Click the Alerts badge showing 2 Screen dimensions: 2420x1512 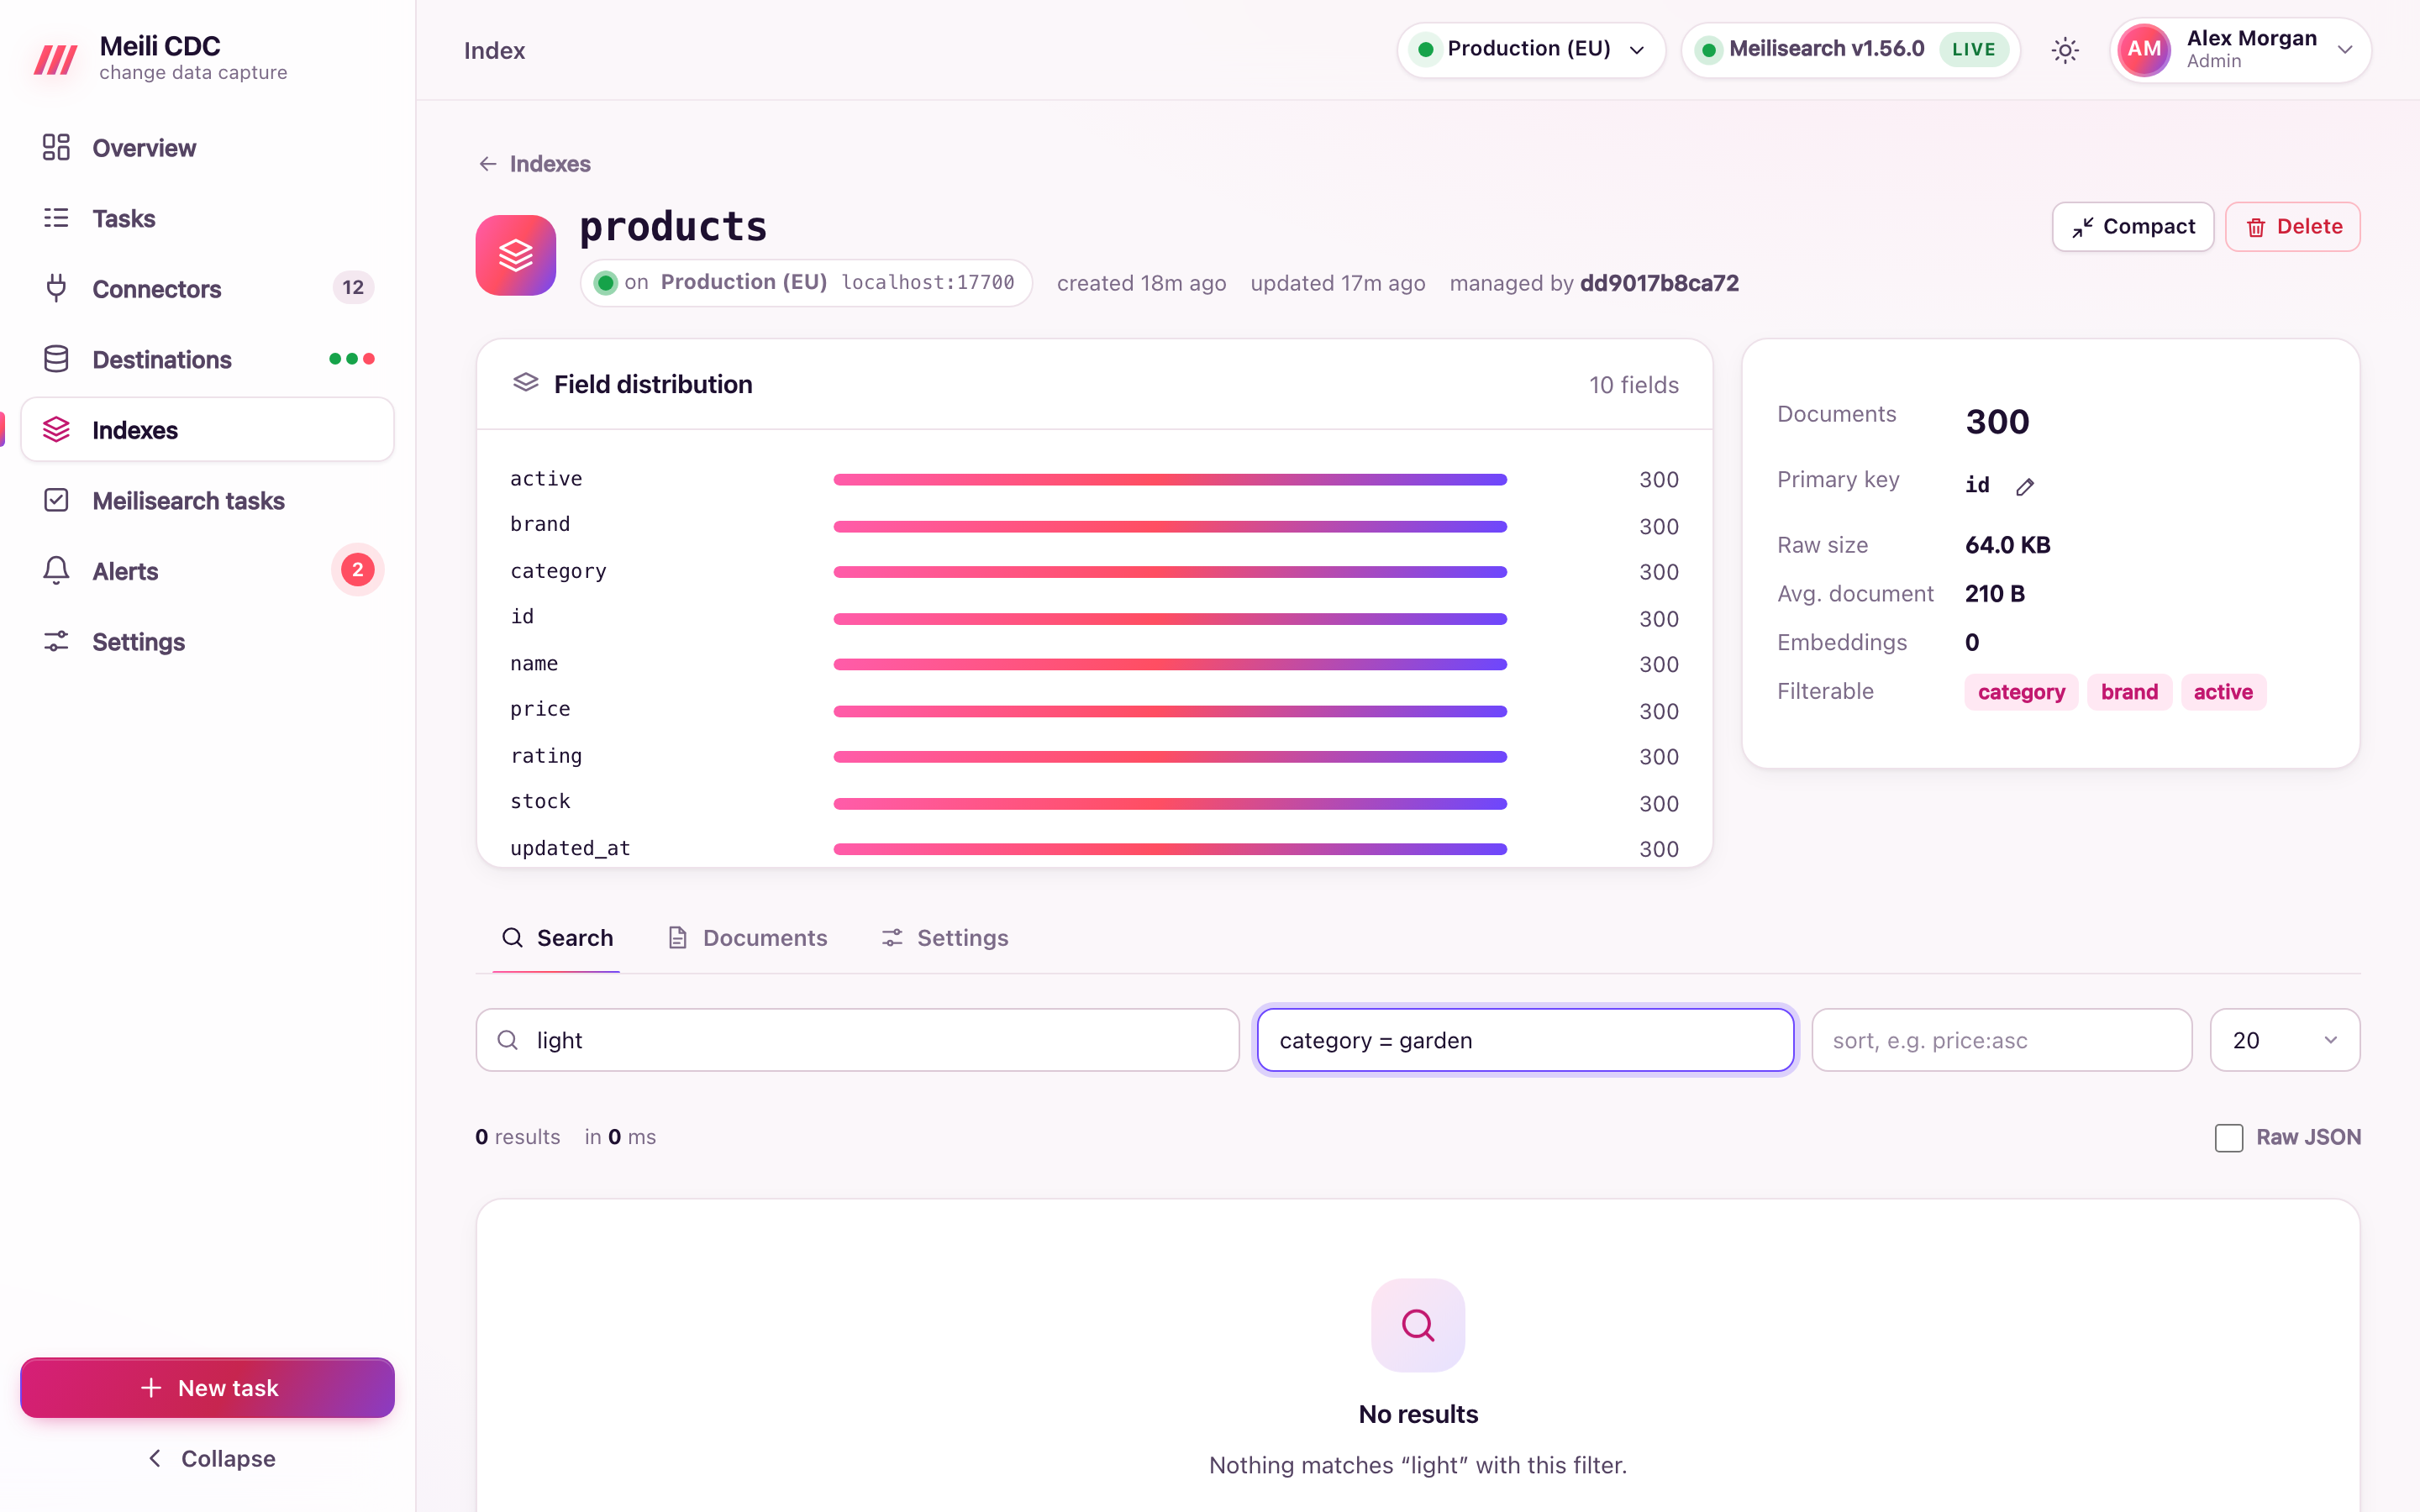(x=357, y=570)
